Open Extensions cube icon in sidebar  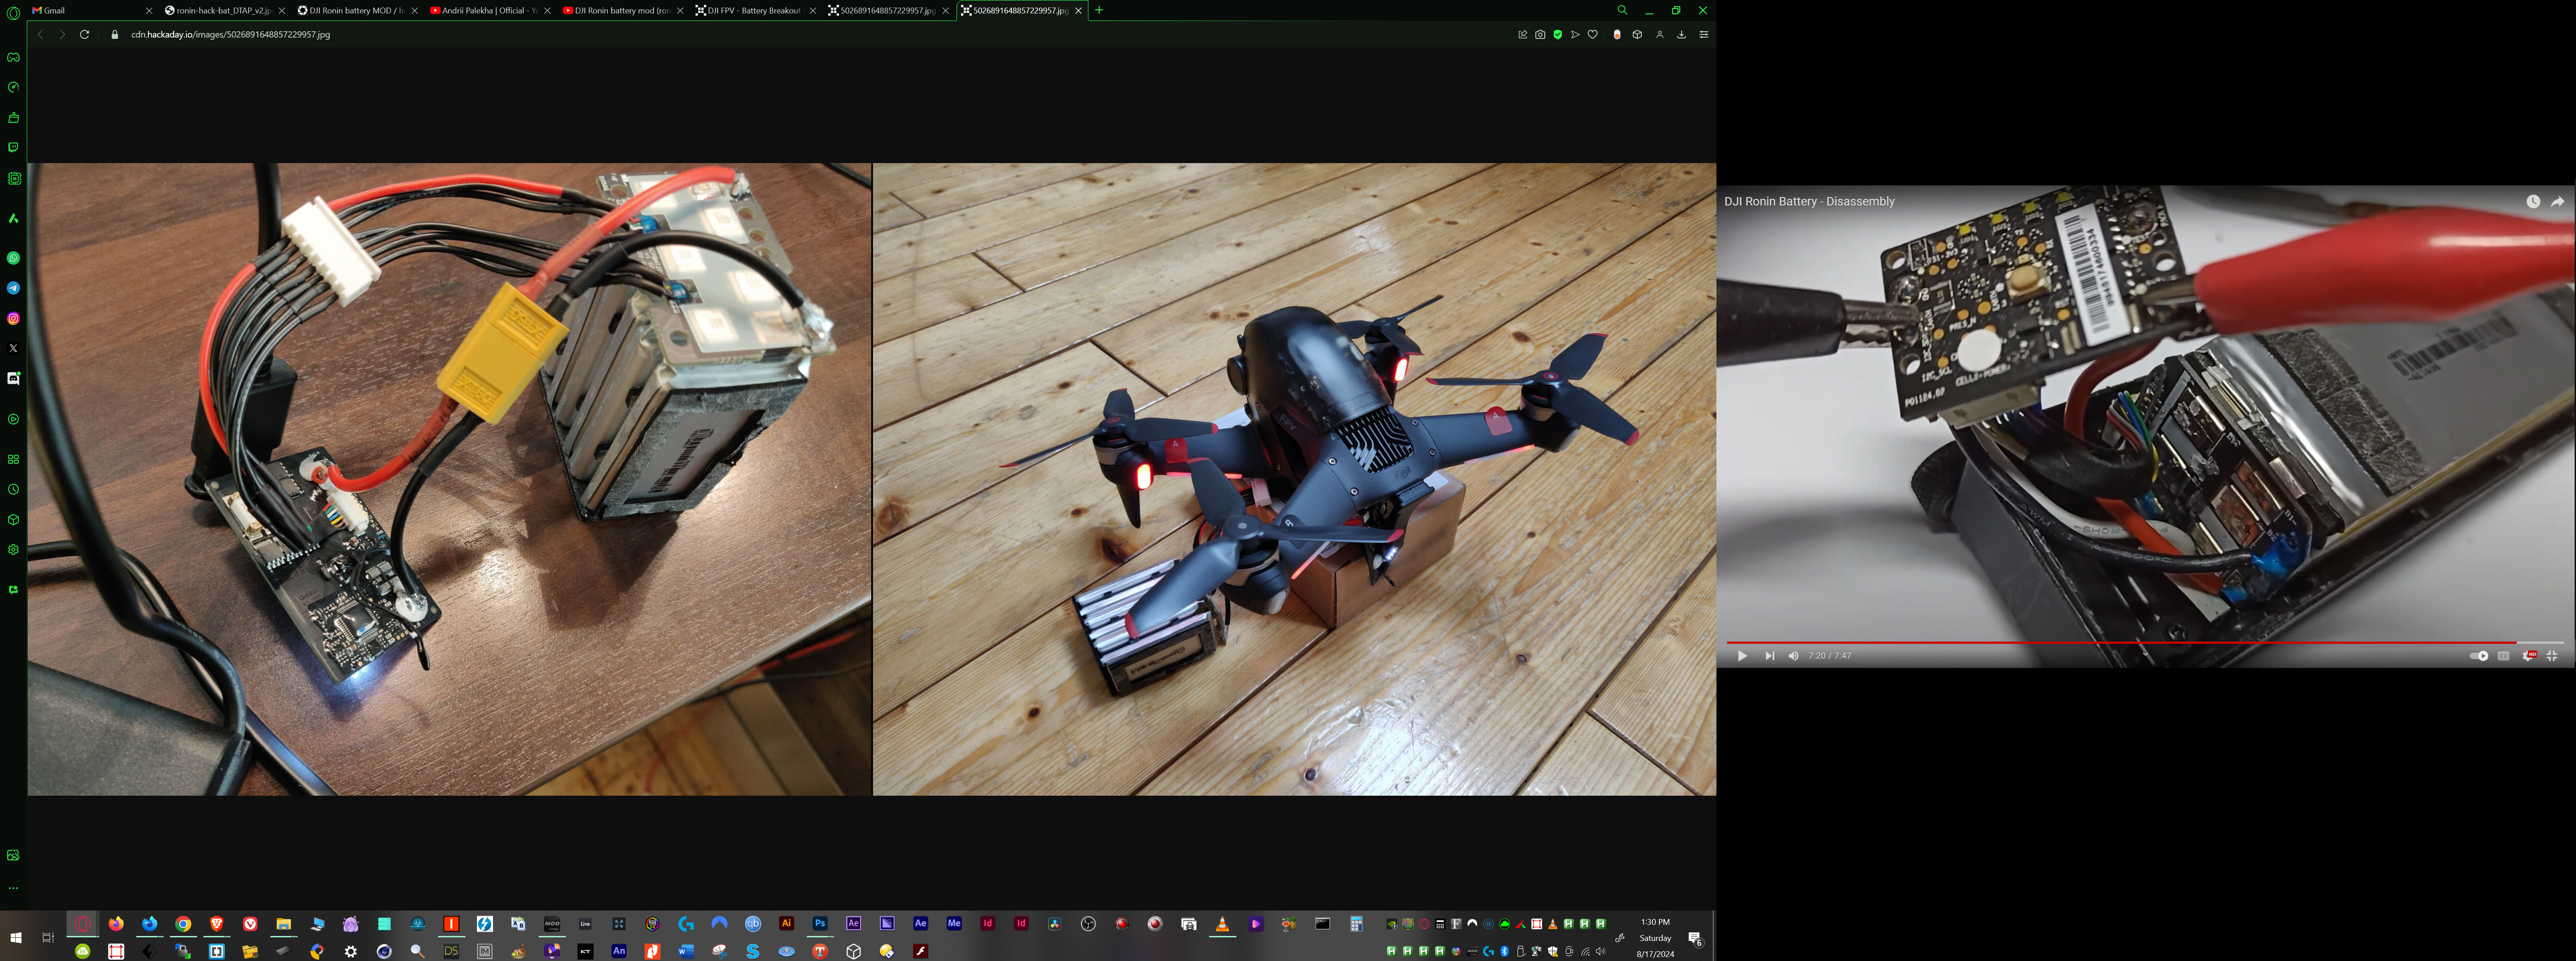pyautogui.click(x=13, y=519)
